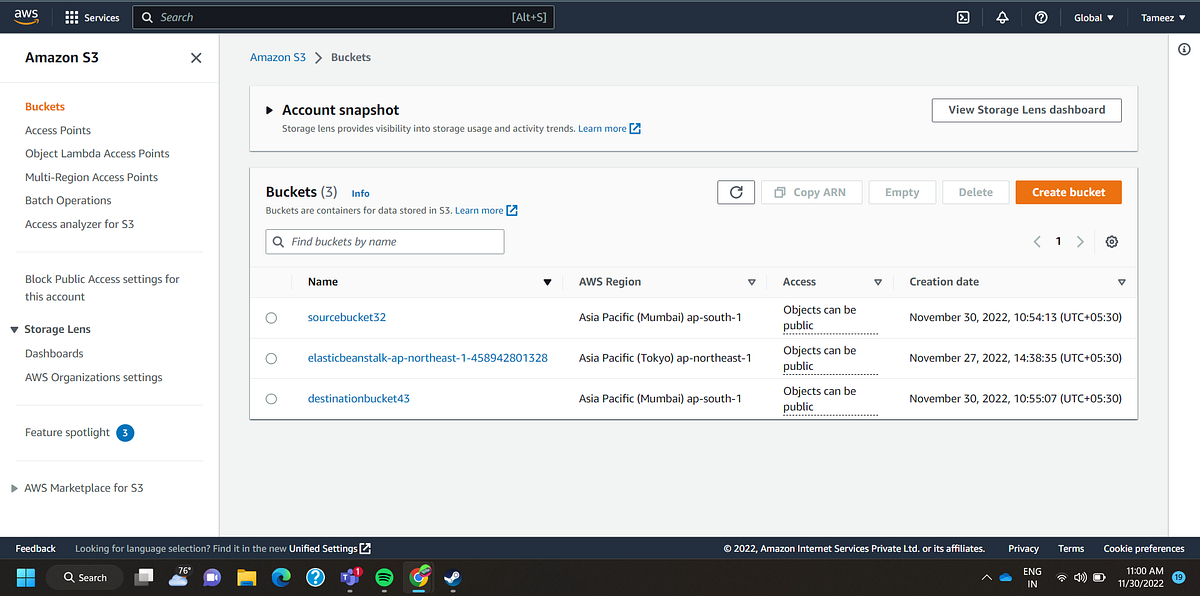The image size is (1200, 596).
Task: Open bucket list preferences gear
Action: (x=1111, y=241)
